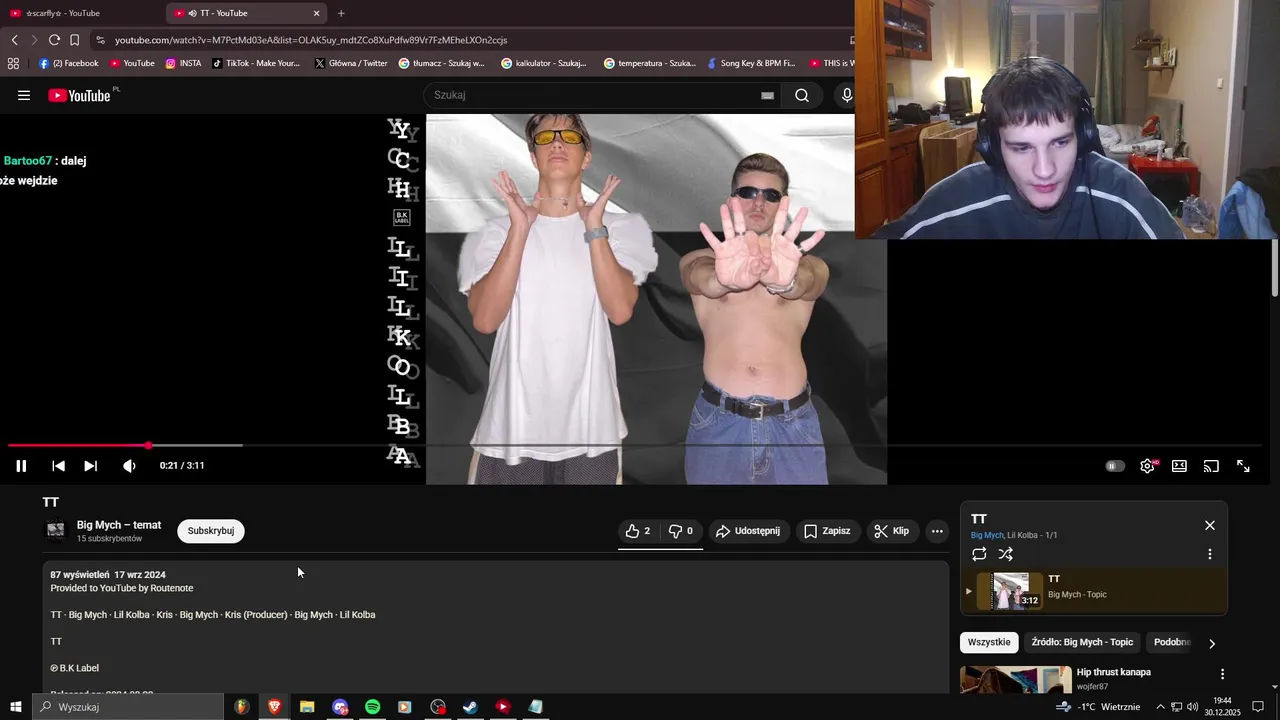Open the TikTok bookmark
This screenshot has width=1280, height=720.
tap(255, 63)
